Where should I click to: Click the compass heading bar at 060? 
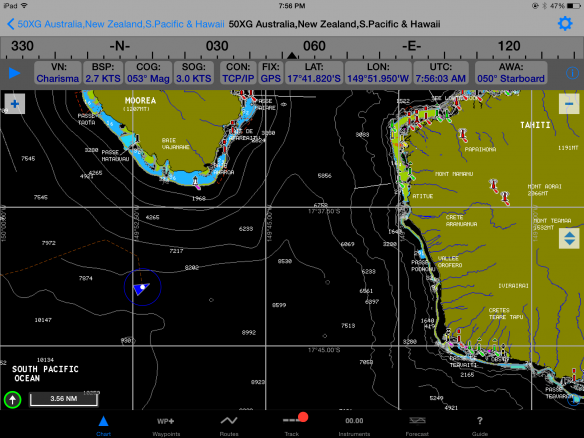pyautogui.click(x=314, y=47)
